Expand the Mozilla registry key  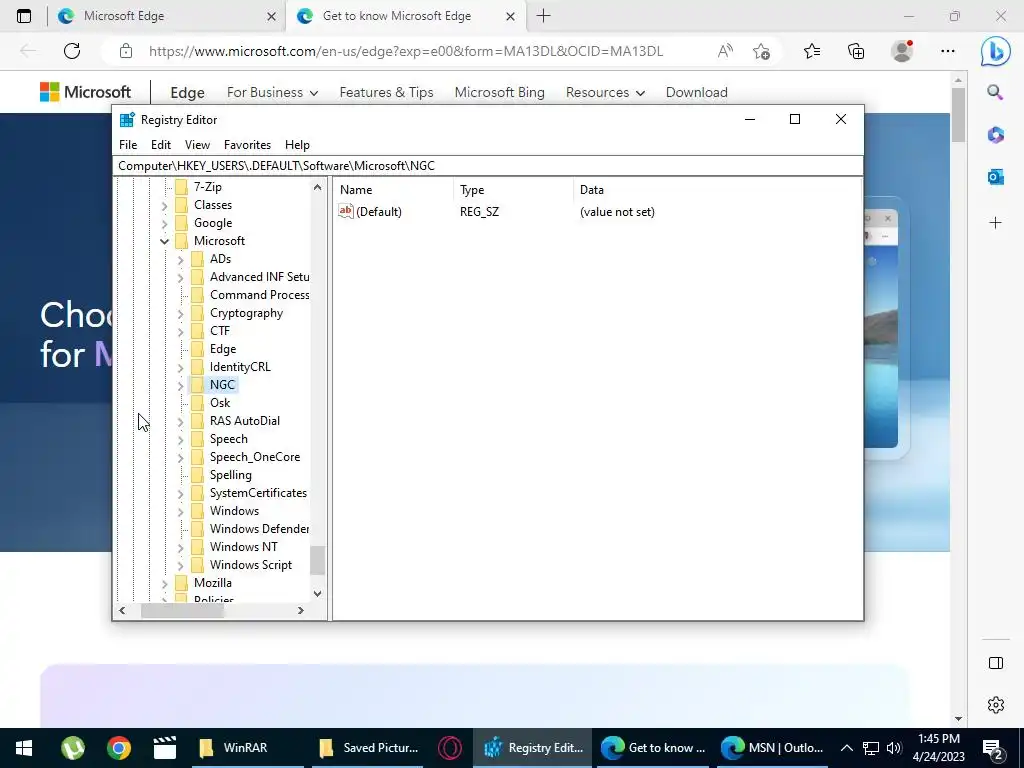(165, 584)
